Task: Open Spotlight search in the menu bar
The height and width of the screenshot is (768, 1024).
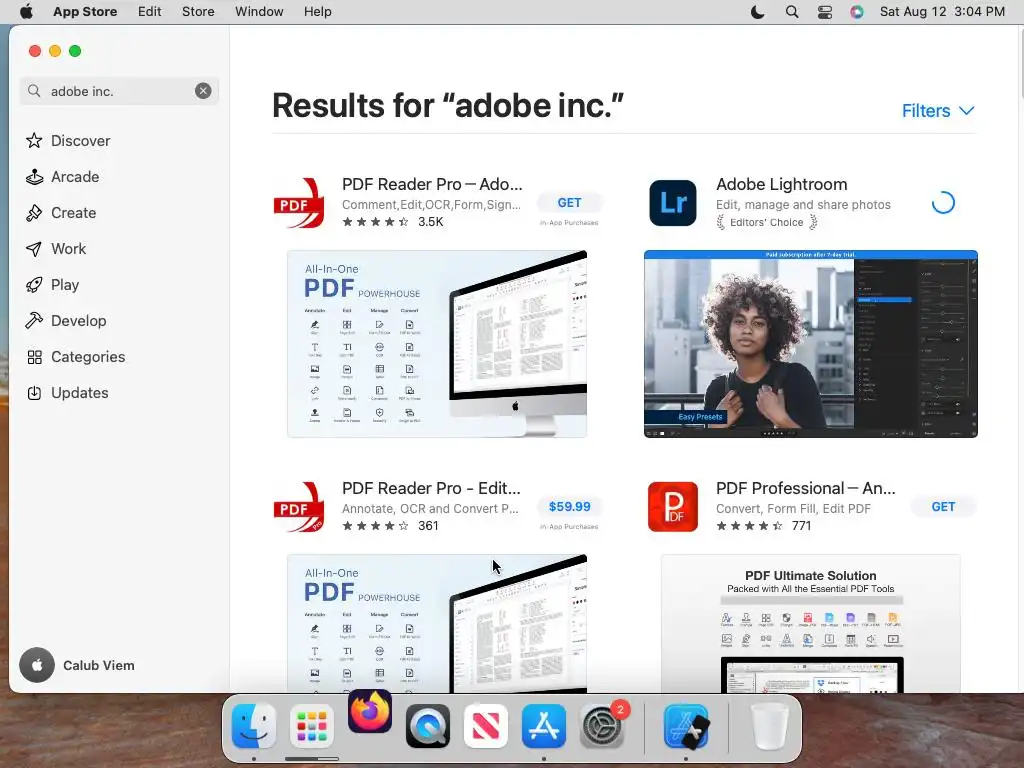Action: coord(792,12)
